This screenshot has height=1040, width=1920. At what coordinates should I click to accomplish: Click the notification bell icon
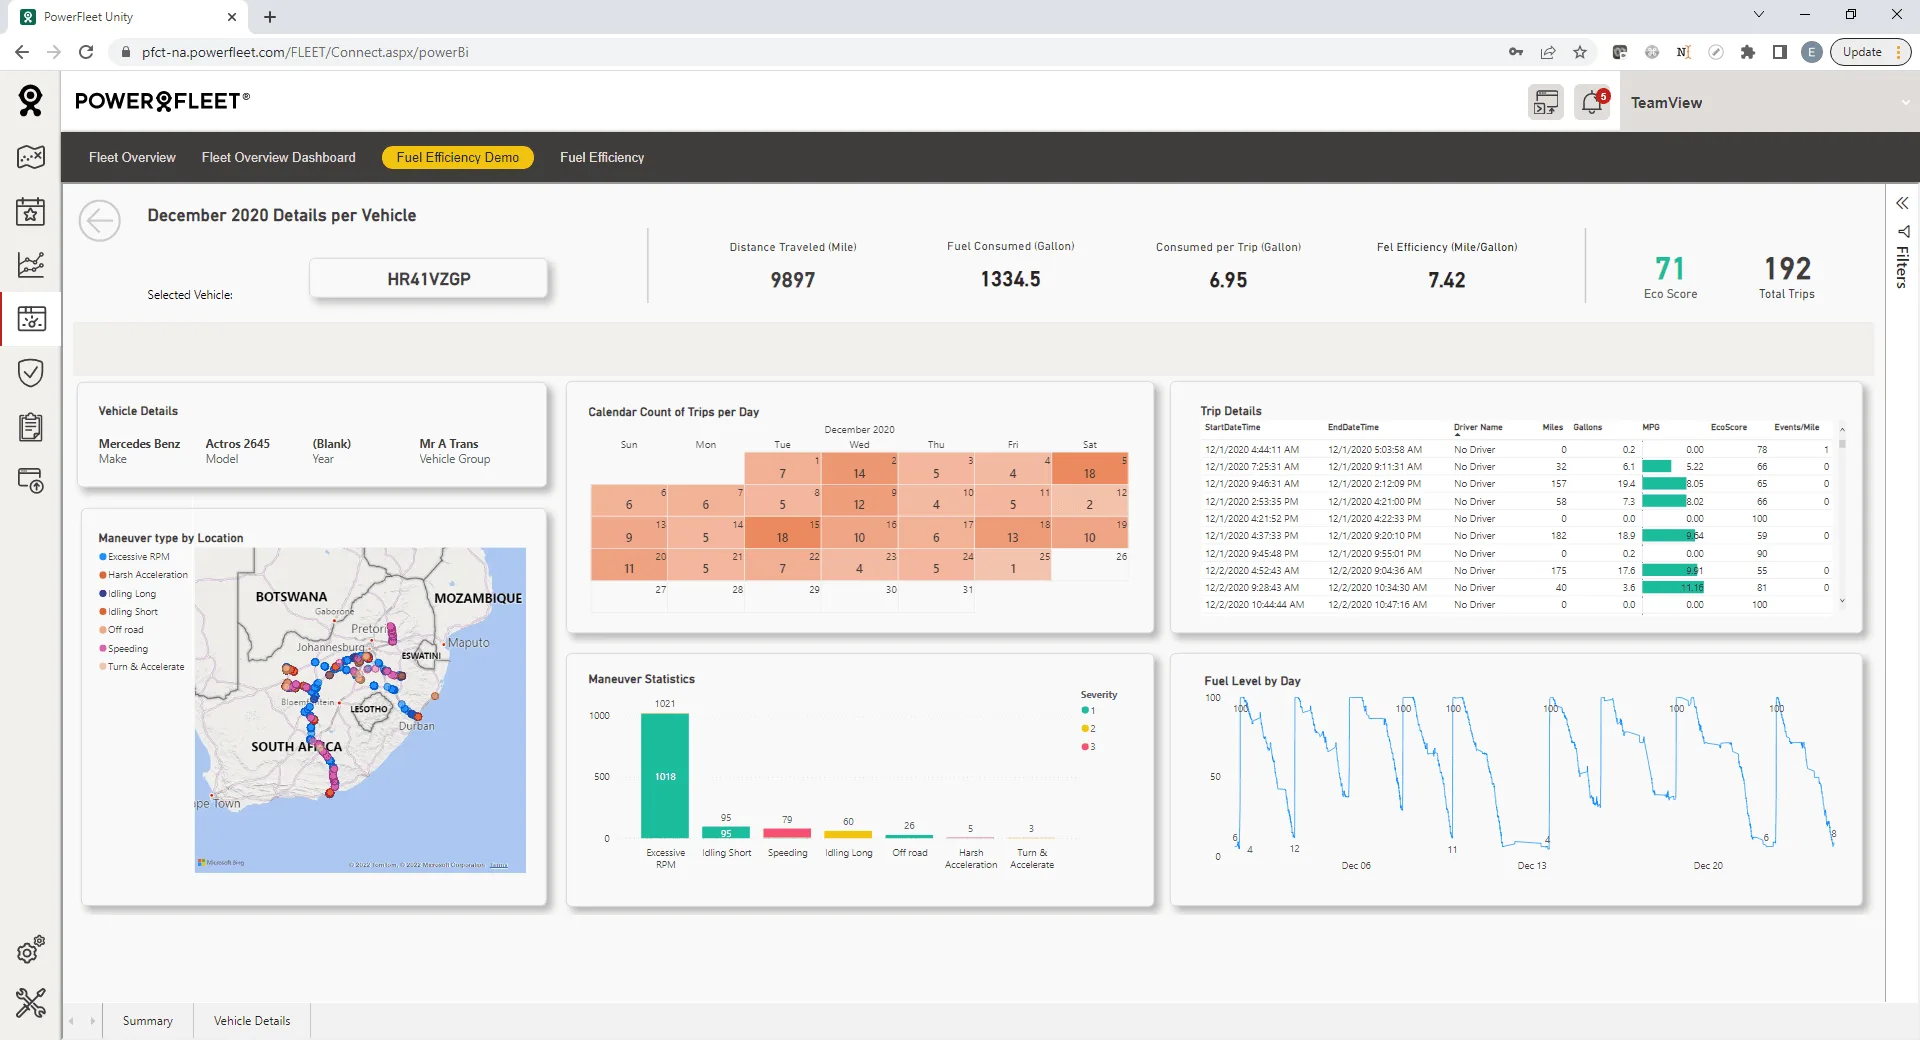1591,102
